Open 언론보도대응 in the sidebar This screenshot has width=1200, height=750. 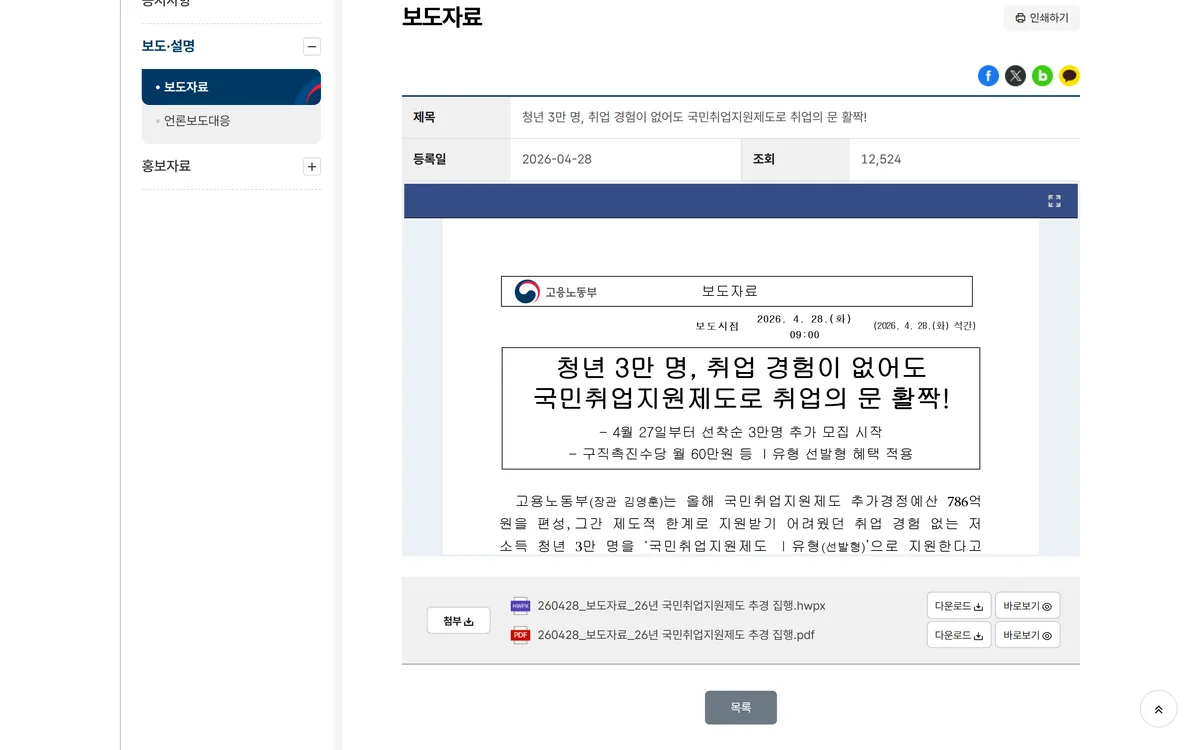(197, 121)
